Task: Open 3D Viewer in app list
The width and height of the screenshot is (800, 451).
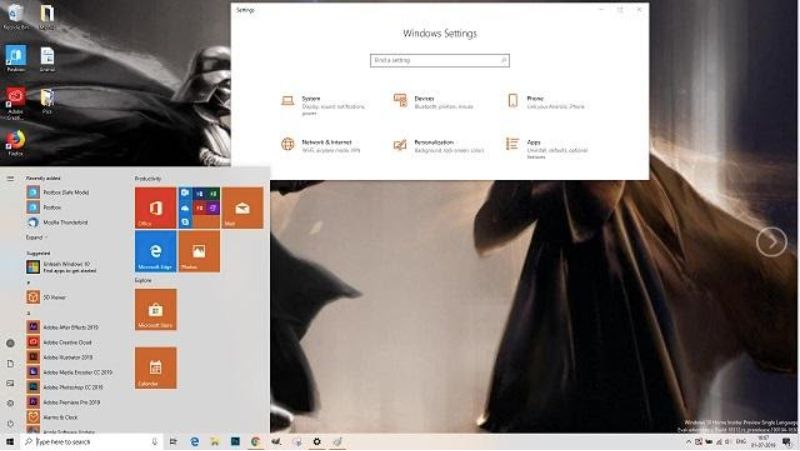Action: point(46,297)
